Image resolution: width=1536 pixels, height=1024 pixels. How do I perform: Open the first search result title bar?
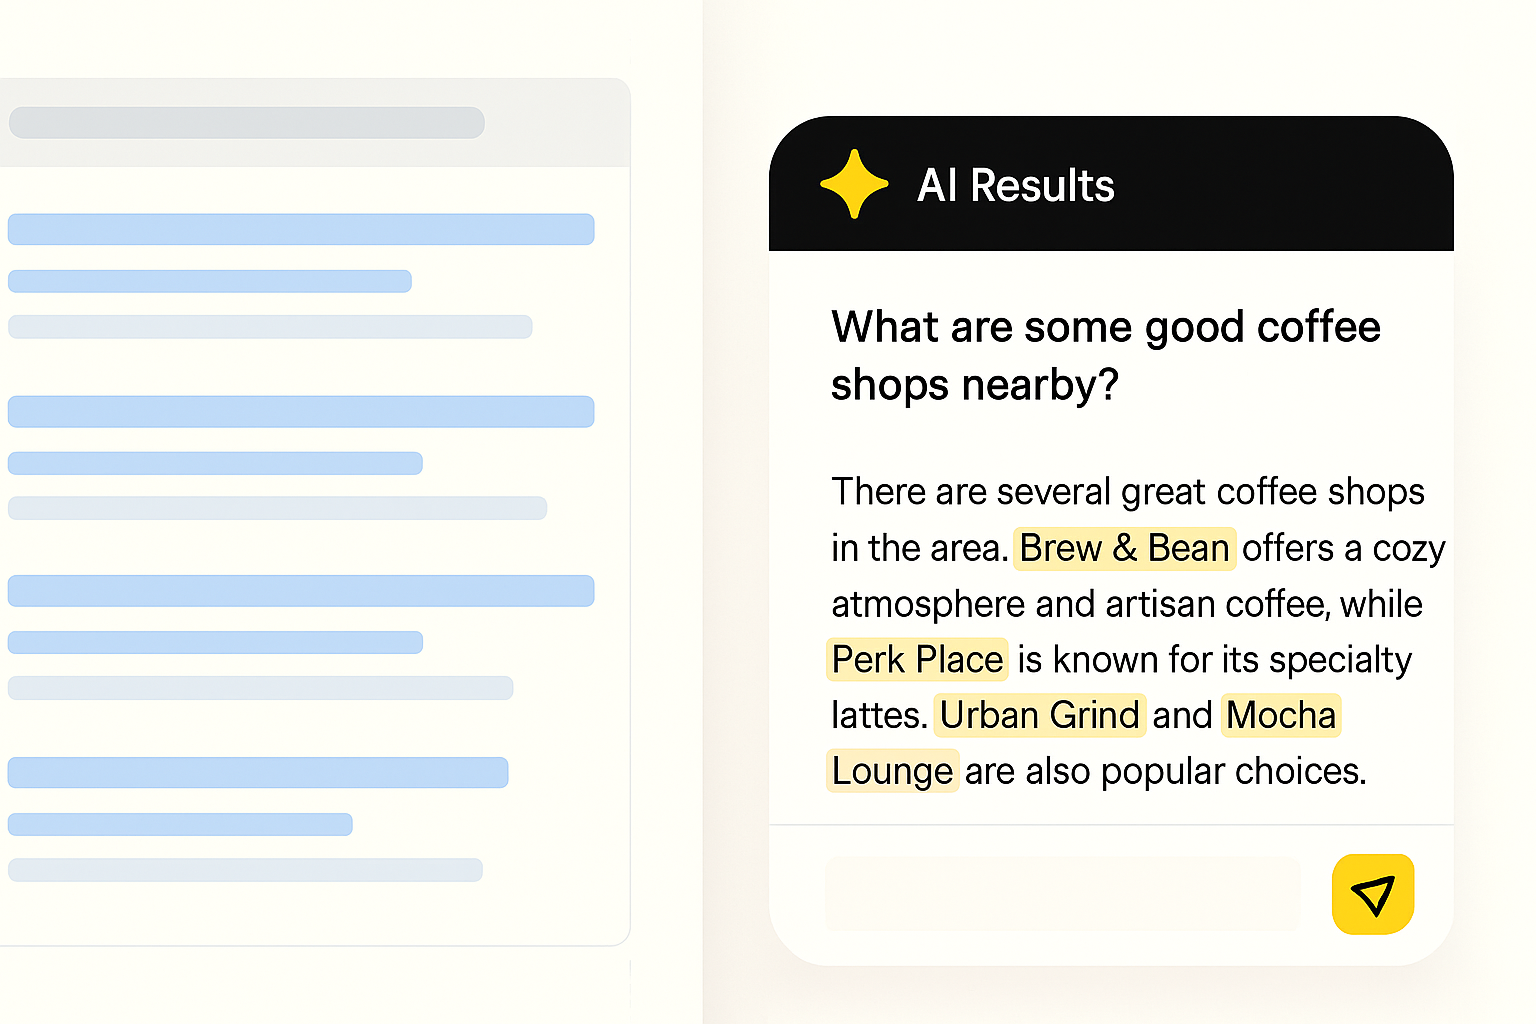(301, 229)
